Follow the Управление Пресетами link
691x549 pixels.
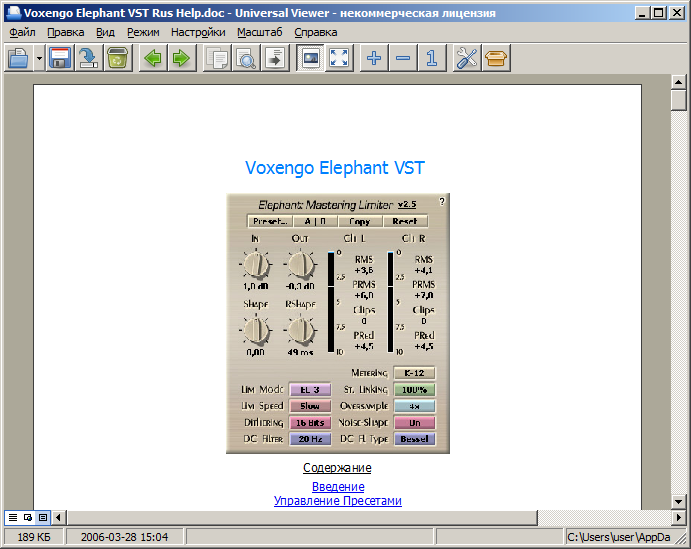pos(338,501)
